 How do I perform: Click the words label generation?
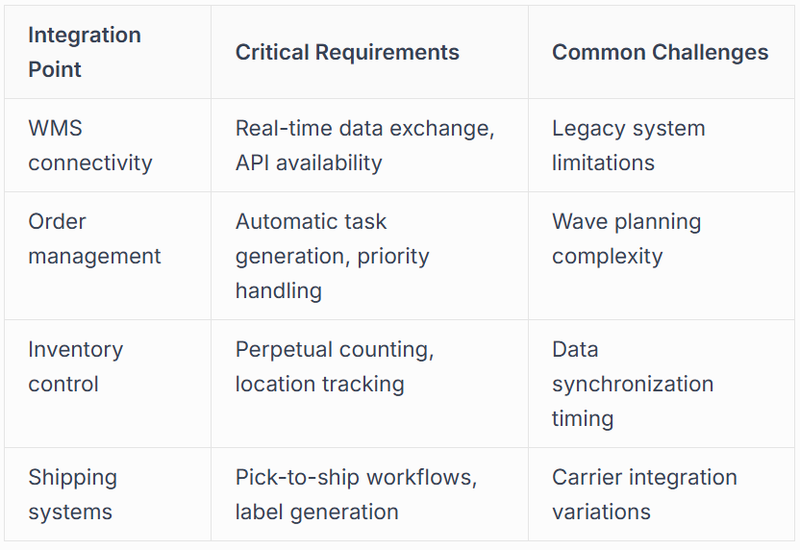pos(317,512)
